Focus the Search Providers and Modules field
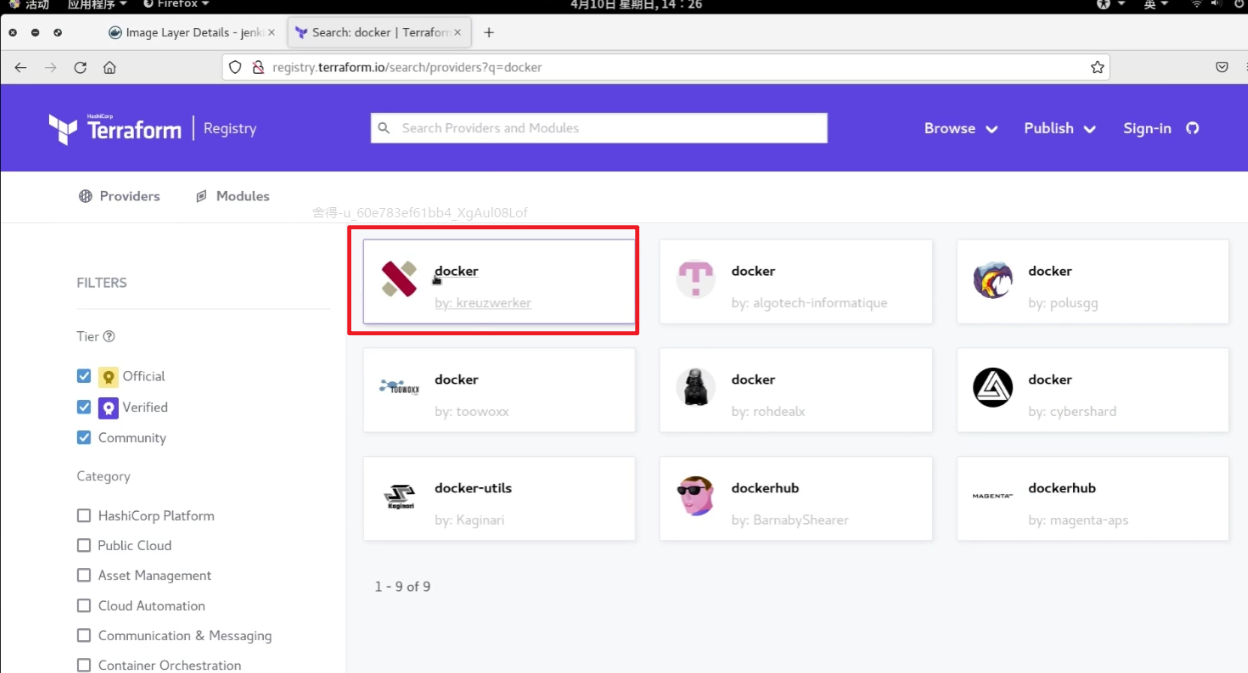Screen dimensions: 1248x673 (x=599, y=128)
